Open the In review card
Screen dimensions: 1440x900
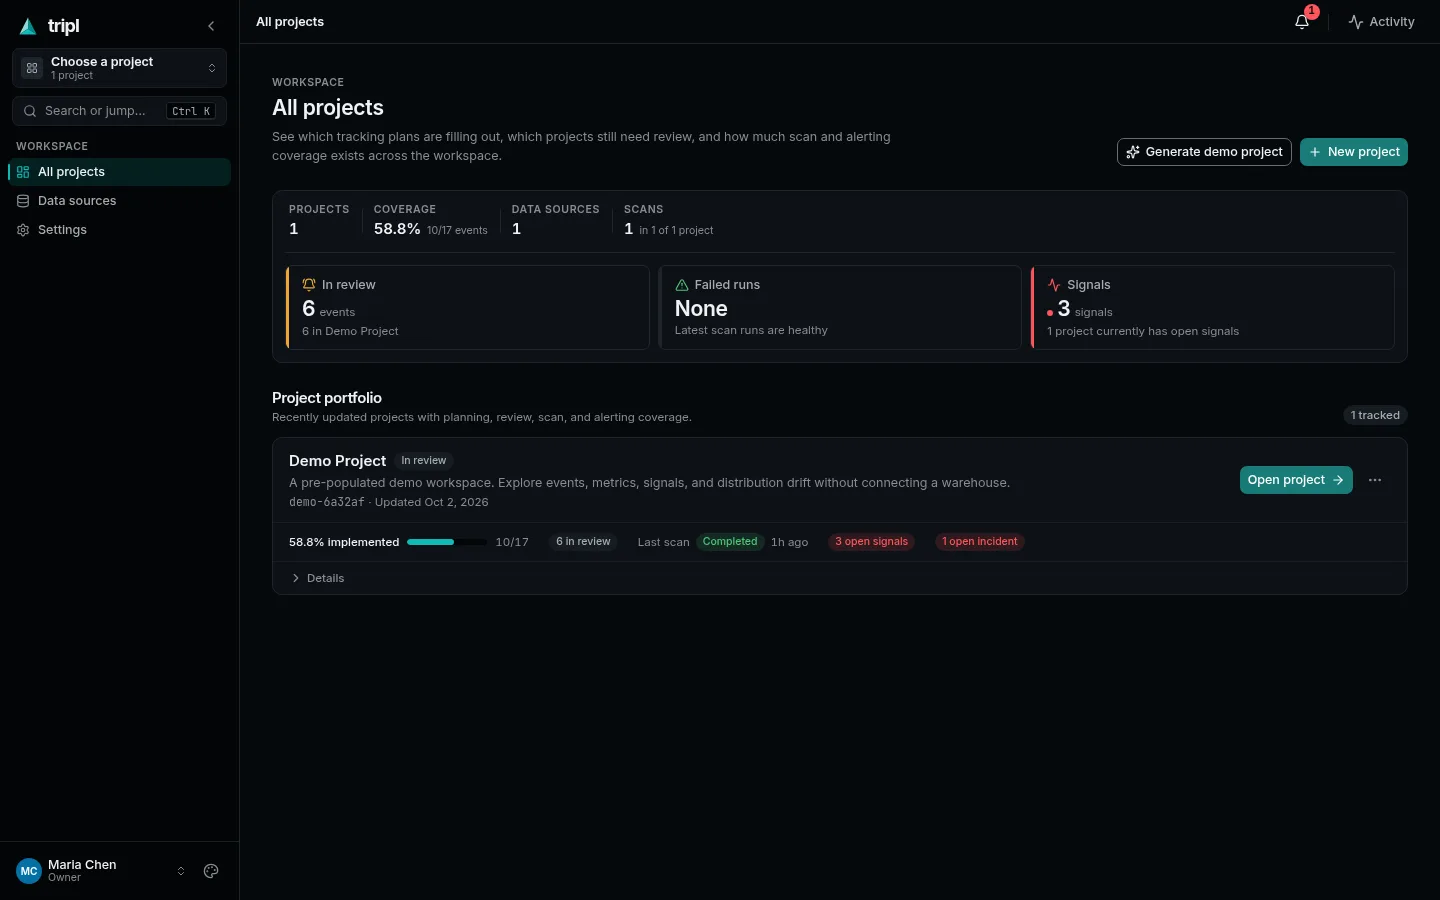tap(468, 307)
